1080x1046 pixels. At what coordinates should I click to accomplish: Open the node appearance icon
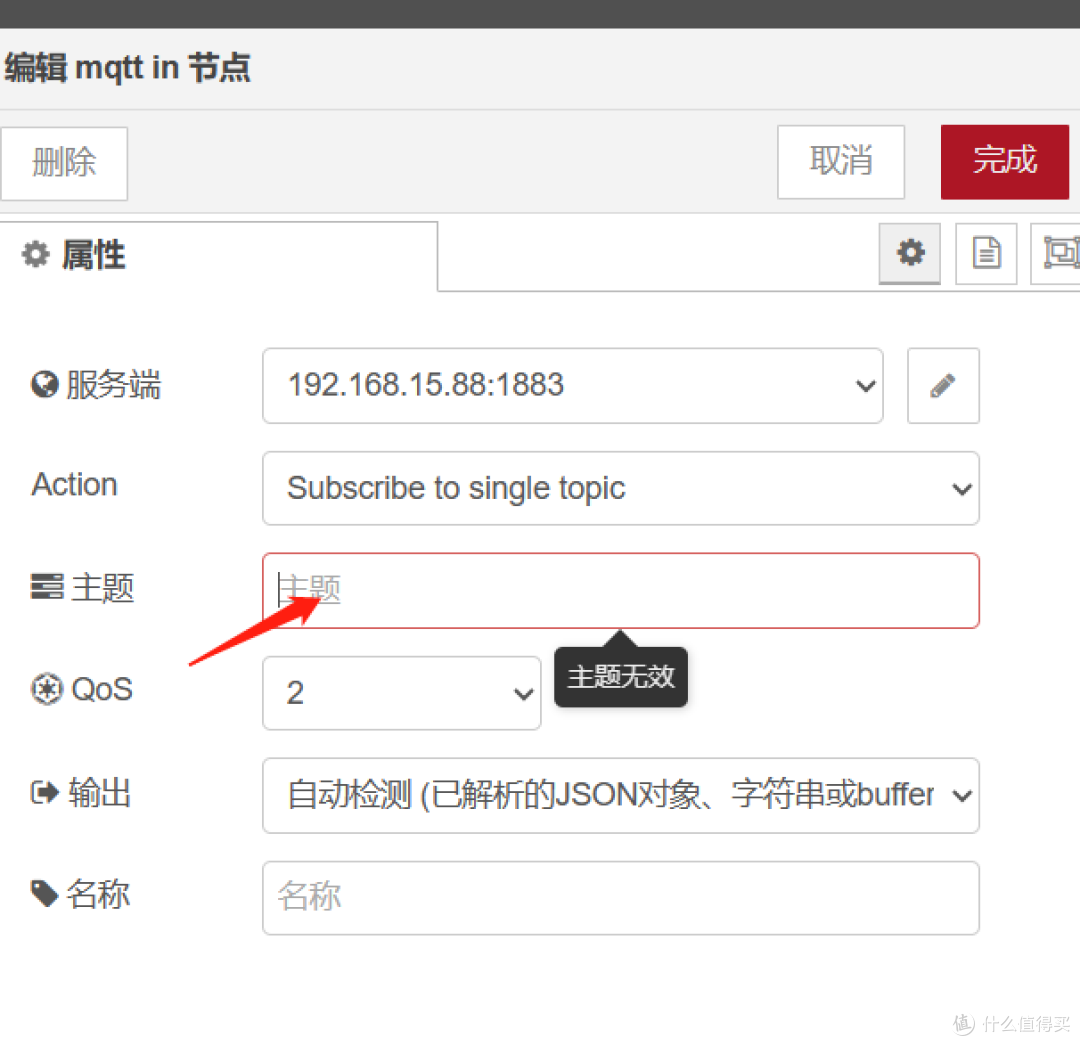(1057, 253)
